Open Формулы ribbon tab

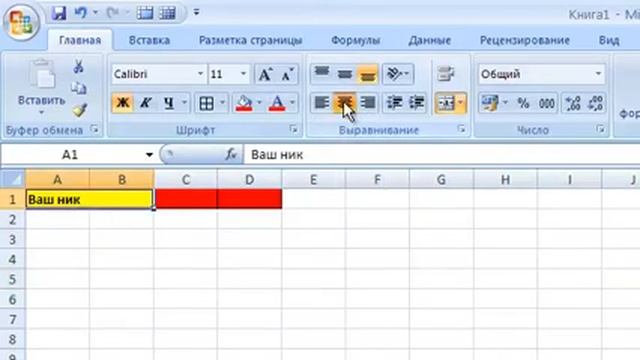pos(356,40)
